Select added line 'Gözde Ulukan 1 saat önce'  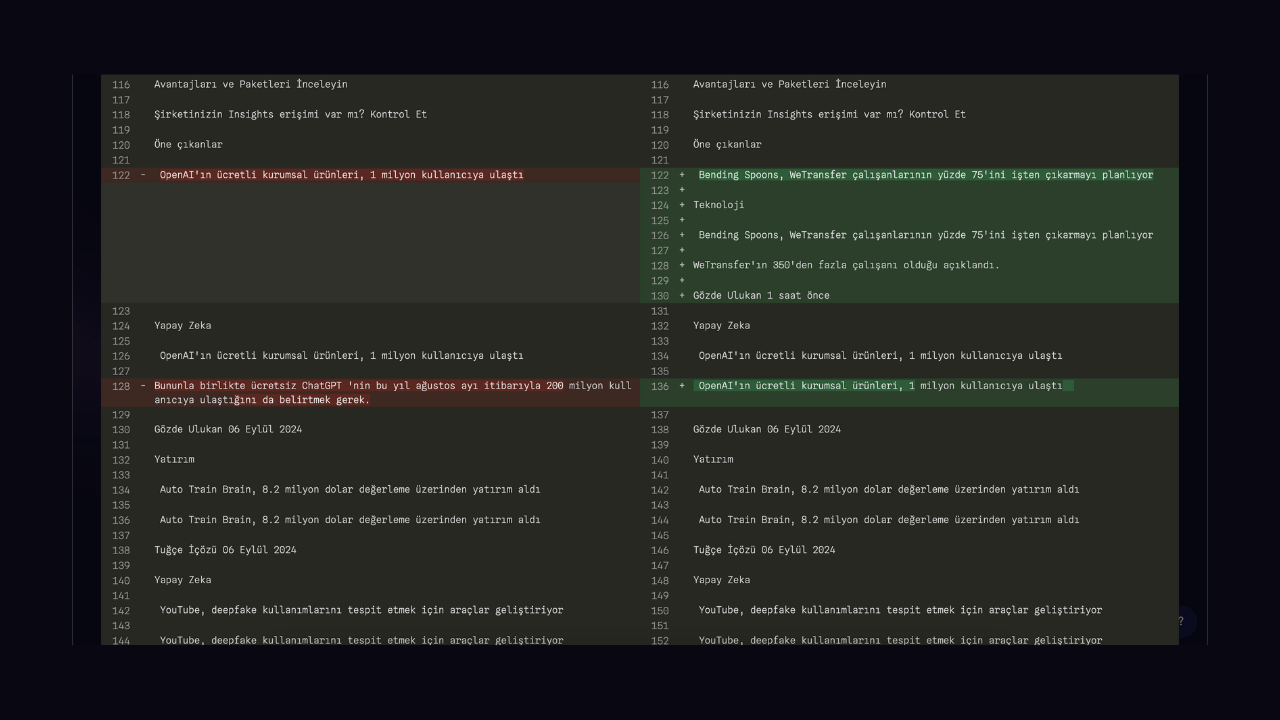pyautogui.click(x=761, y=296)
